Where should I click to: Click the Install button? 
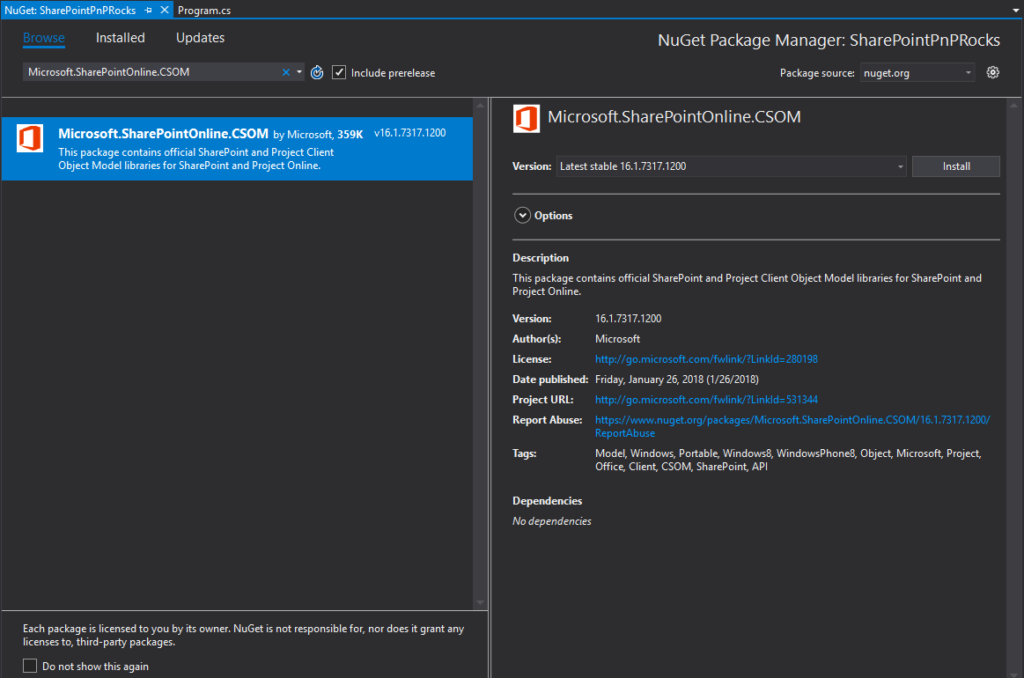point(955,166)
